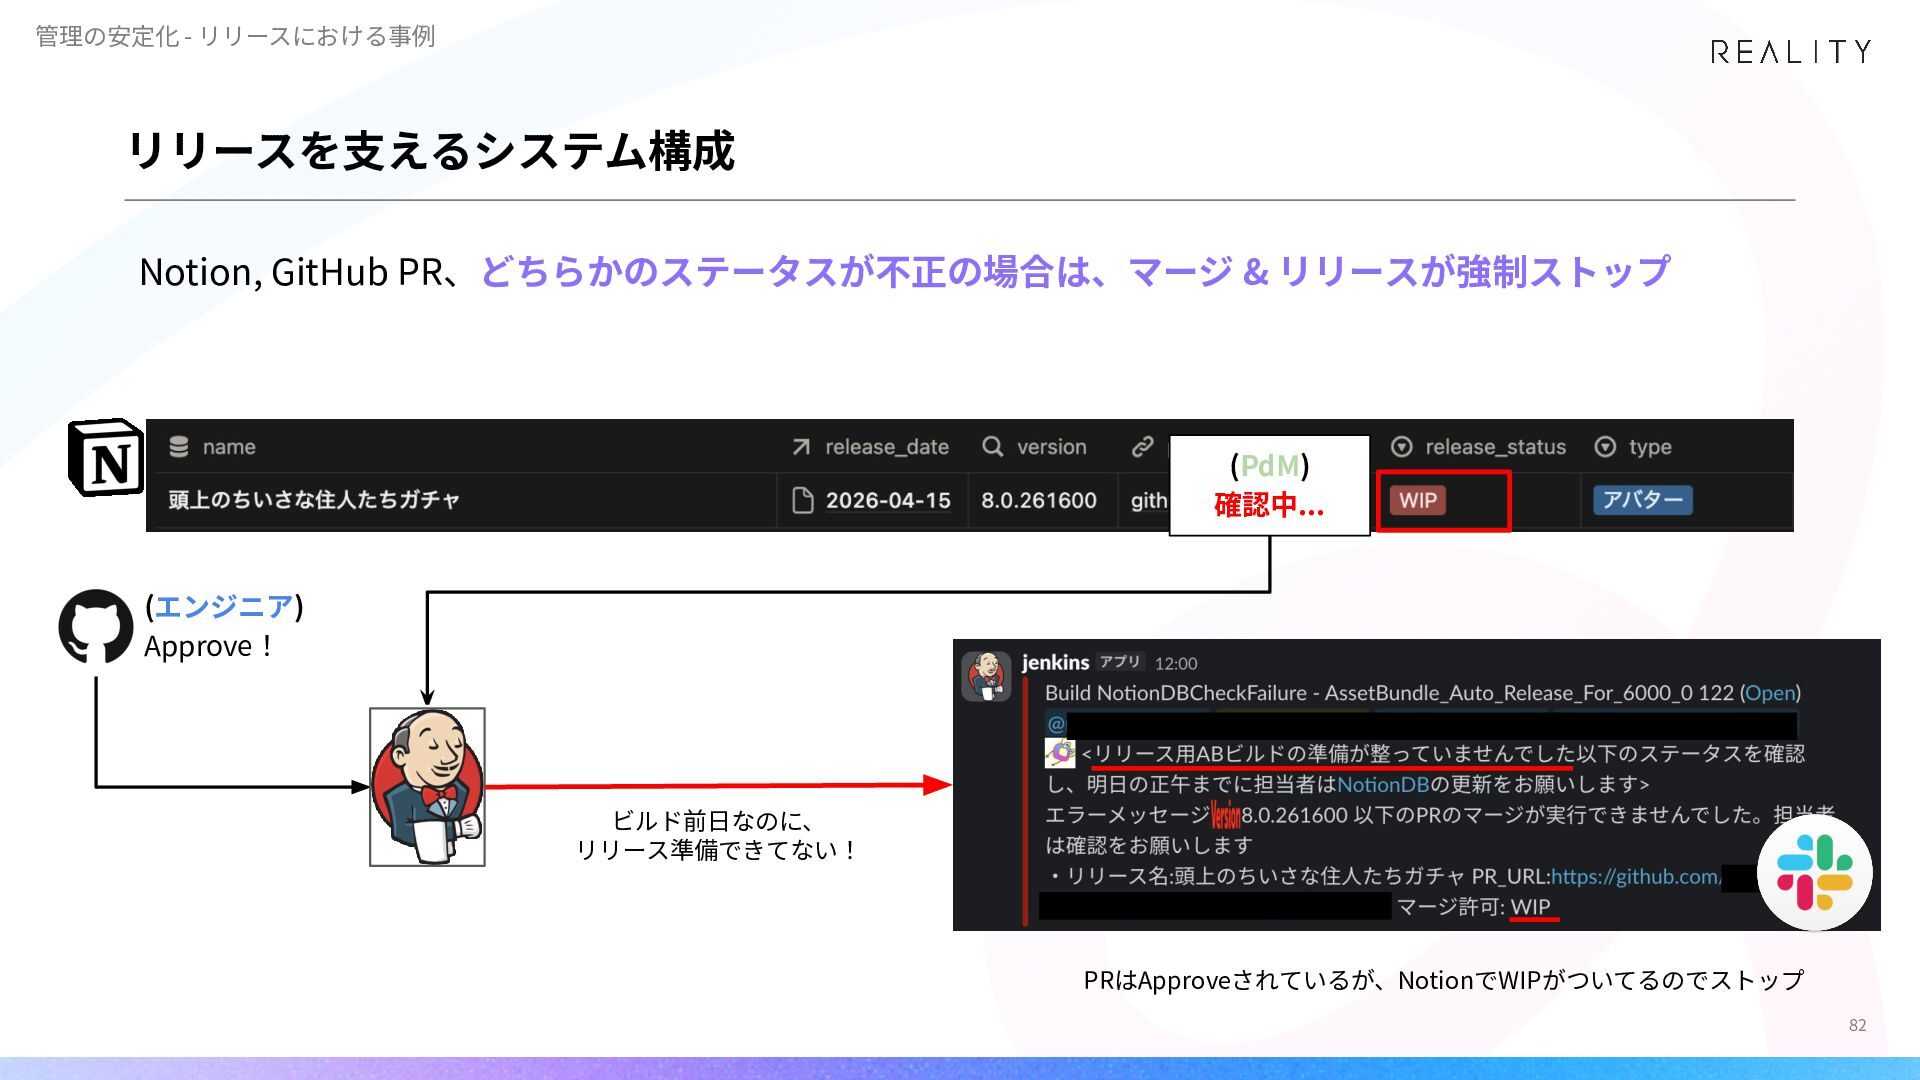Click the gith link cell in row
The width and height of the screenshot is (1920, 1080).
(x=1149, y=500)
